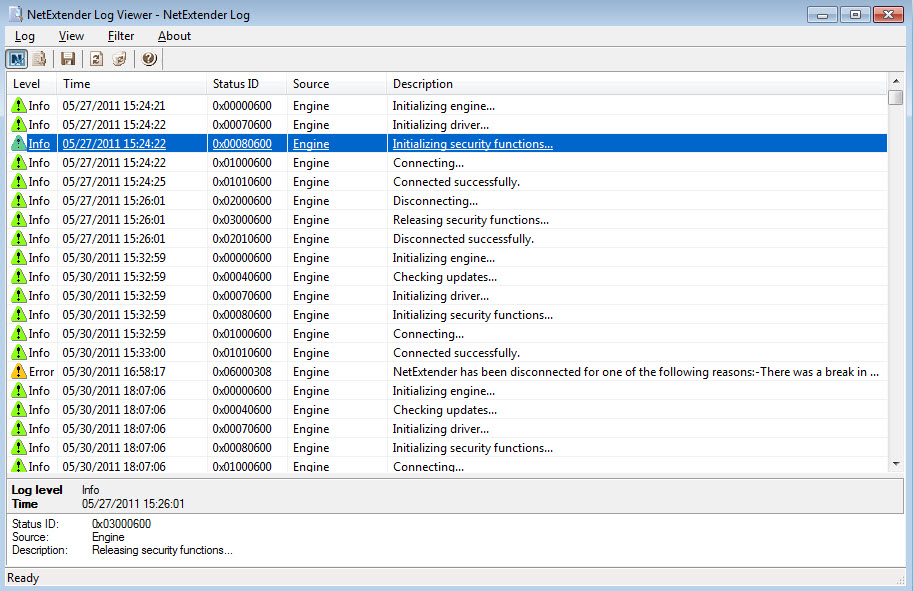Select the time cell 05/27/2011 15:24:25

tap(114, 182)
